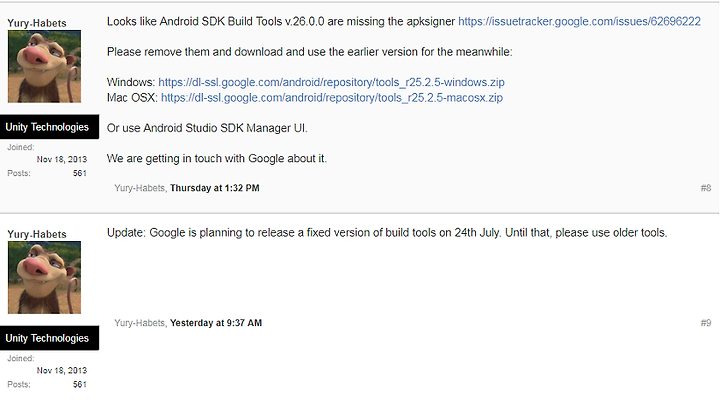Click Yury-Habets avatar in post #9
Viewport: 720px width, 404px height.
44,278
